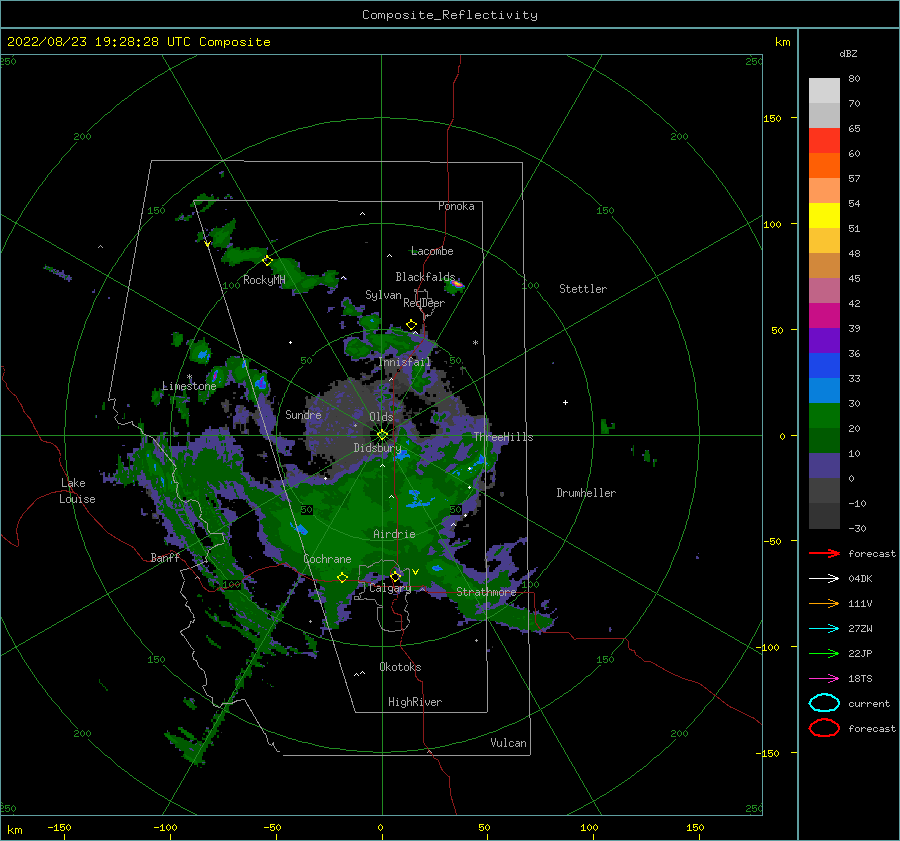Image resolution: width=900 pixels, height=841 pixels.
Task: Select the Sundre label
Action: pos(303,414)
